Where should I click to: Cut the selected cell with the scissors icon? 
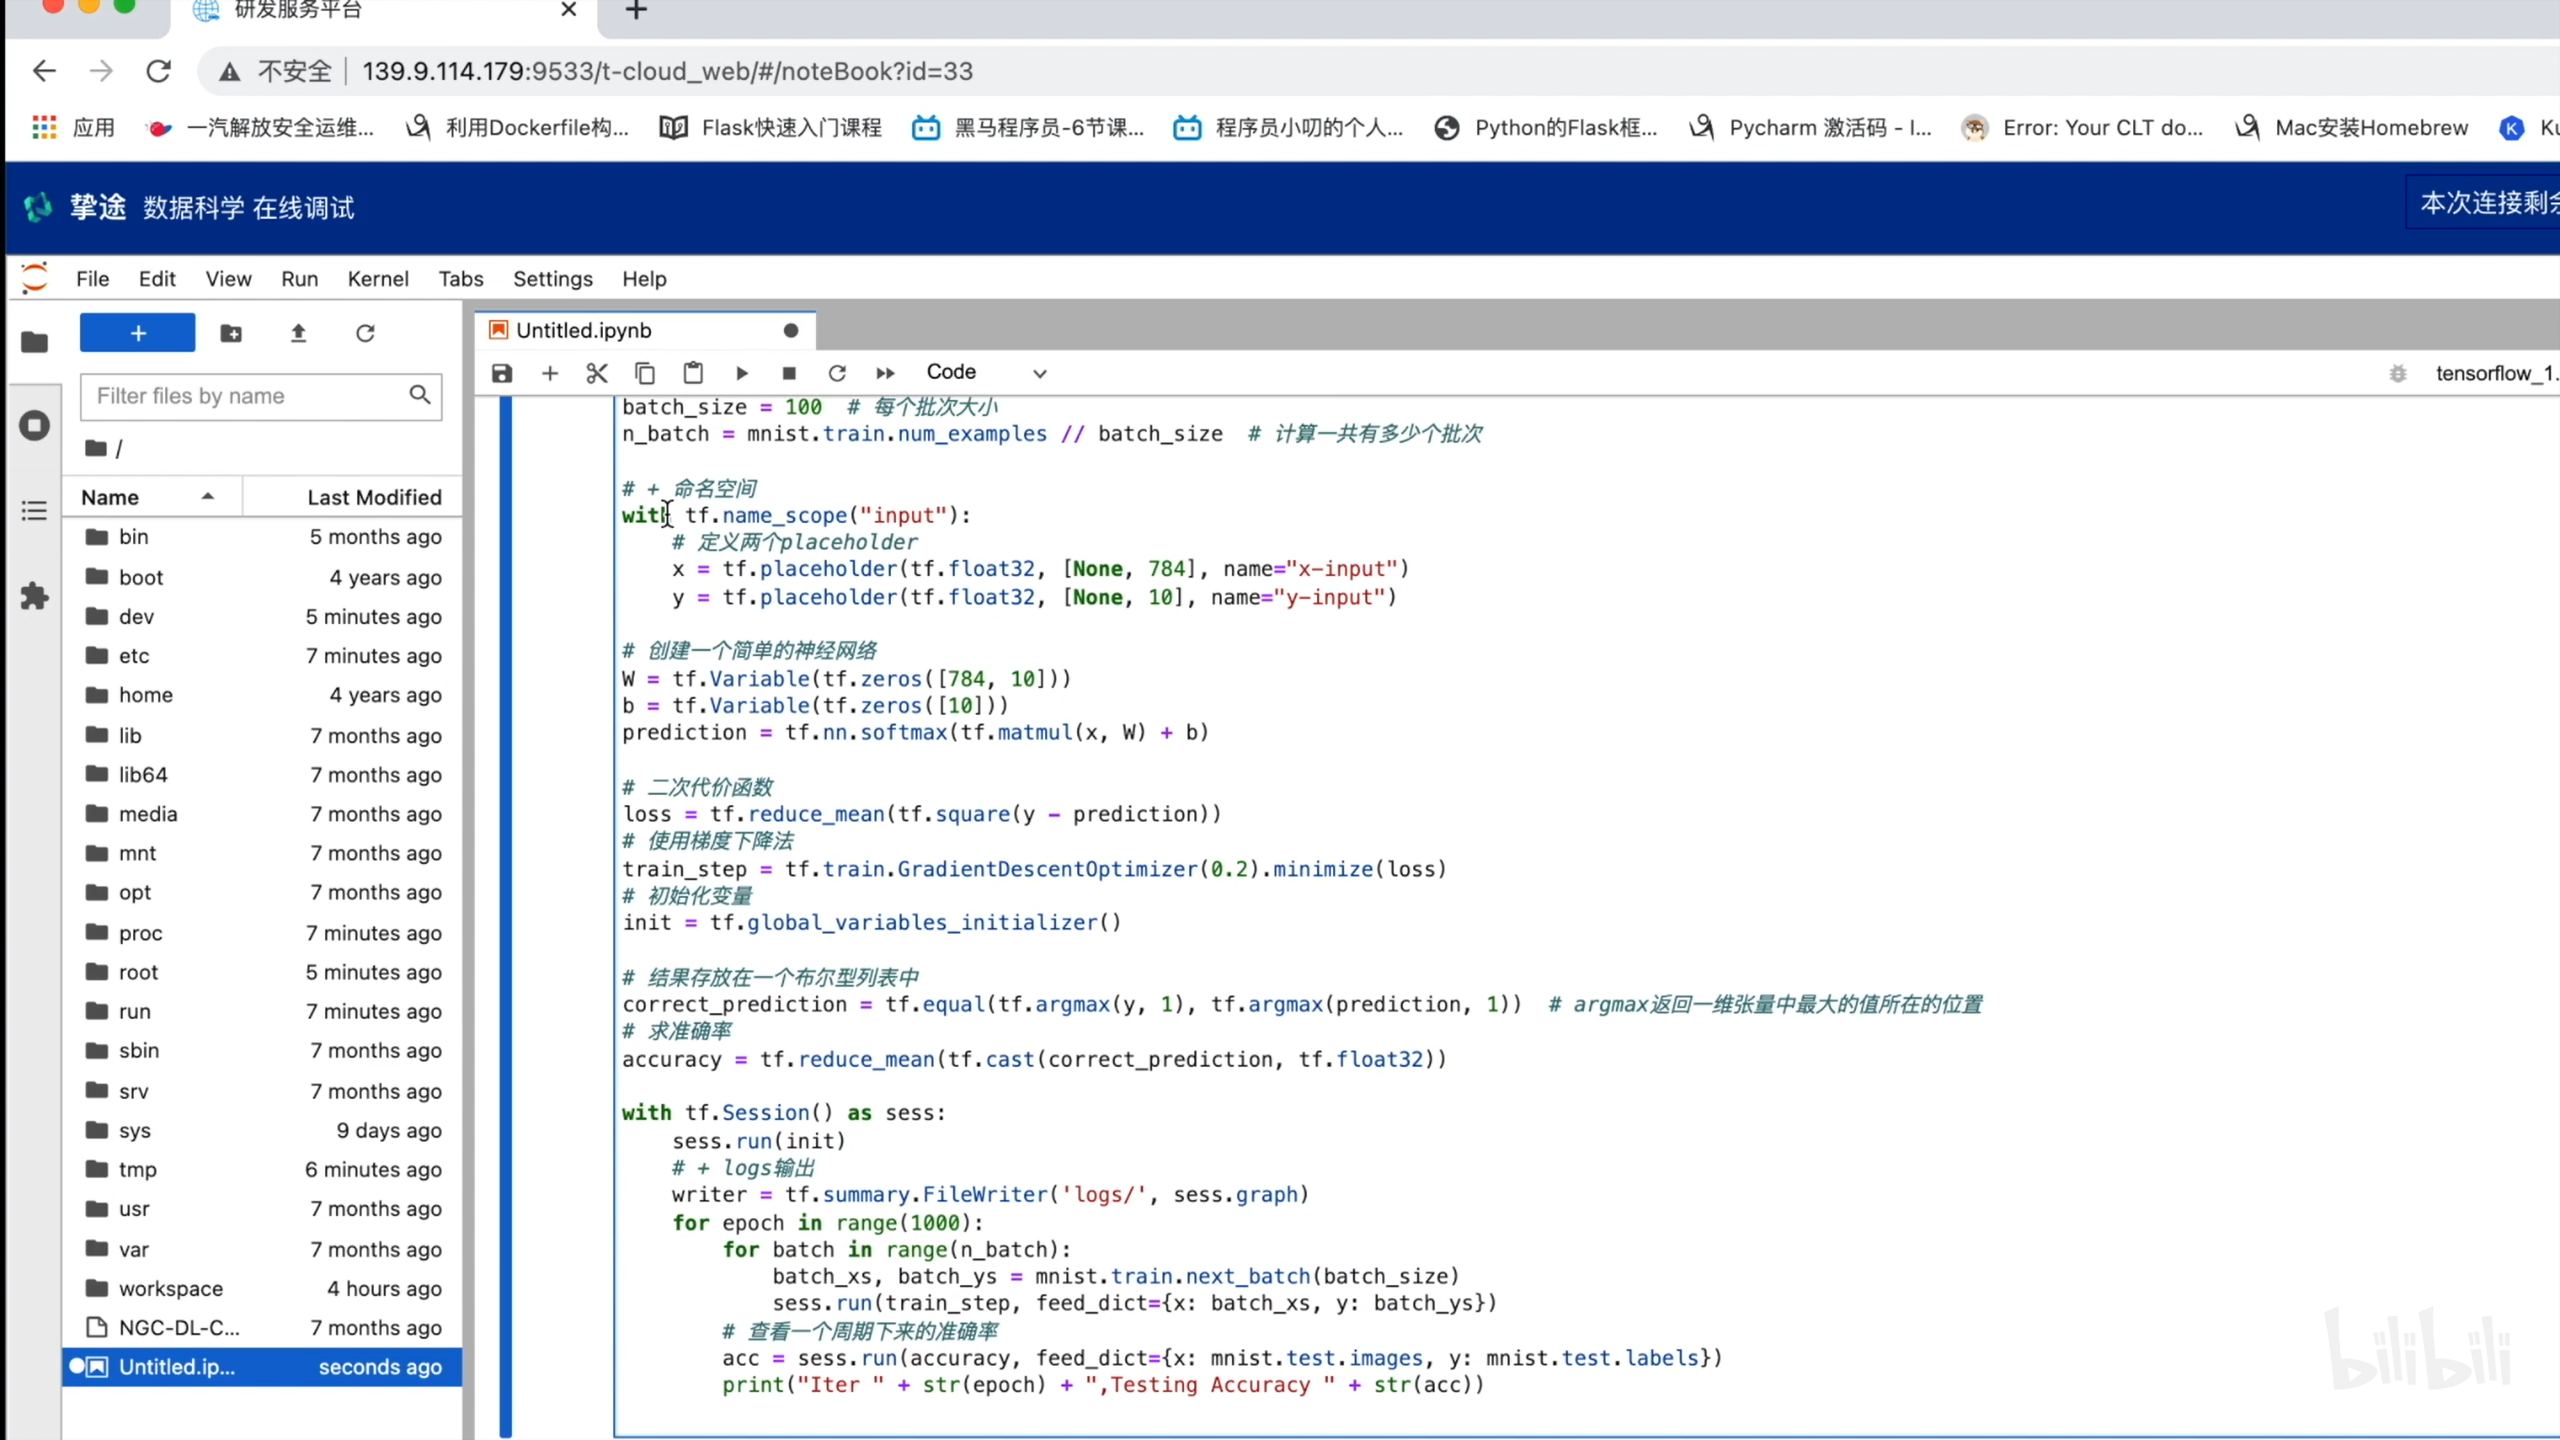597,373
